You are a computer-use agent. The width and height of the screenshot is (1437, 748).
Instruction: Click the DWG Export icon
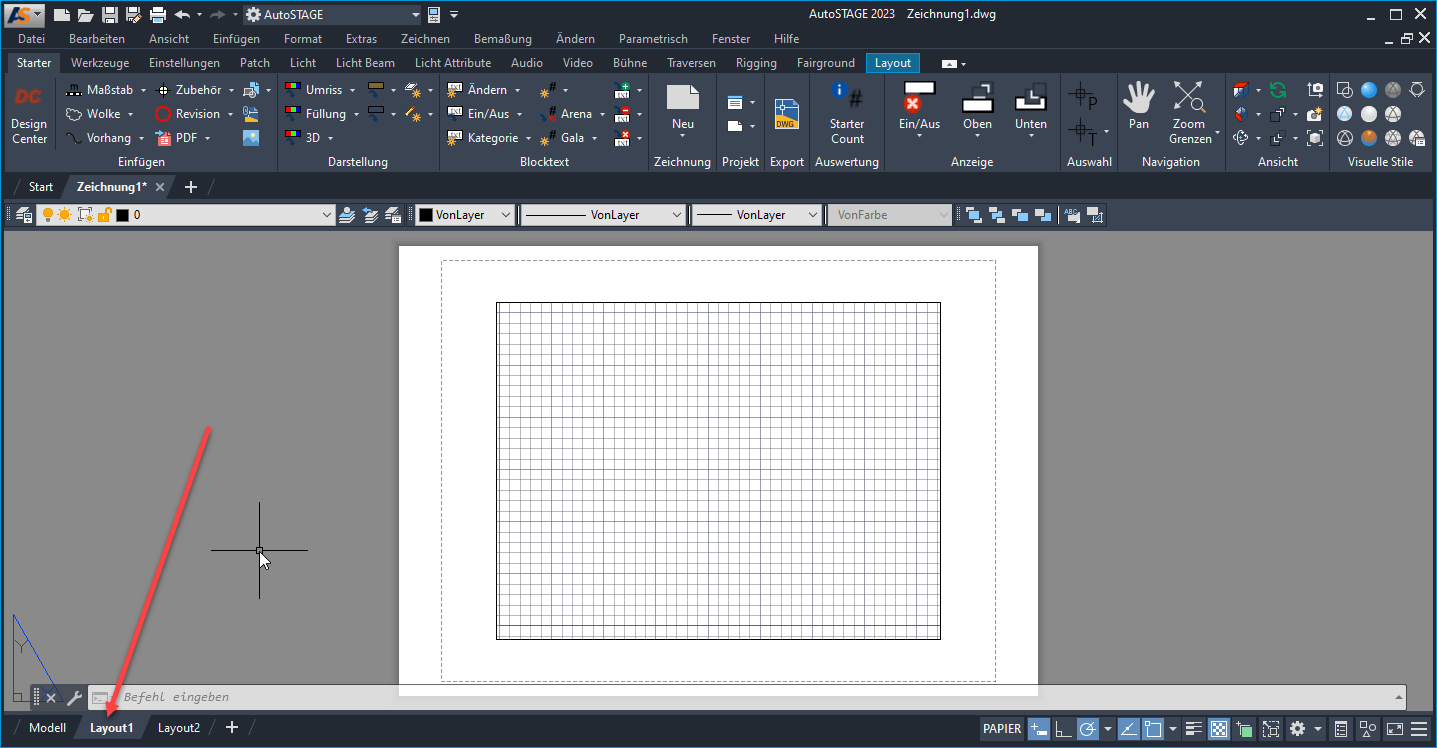click(787, 114)
